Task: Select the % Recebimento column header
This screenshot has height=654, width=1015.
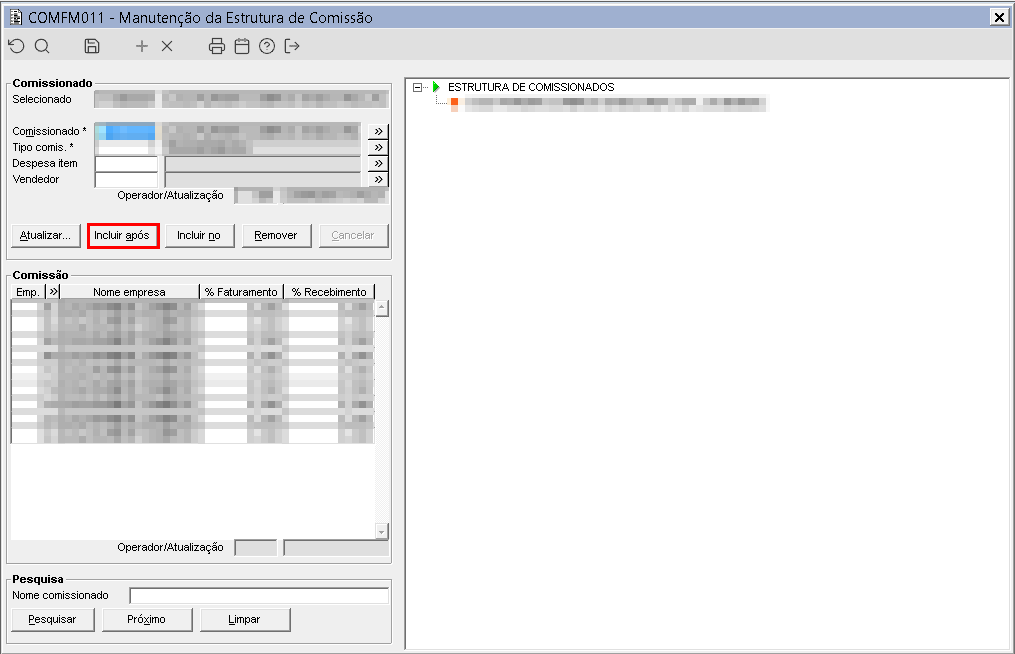Action: pos(329,292)
